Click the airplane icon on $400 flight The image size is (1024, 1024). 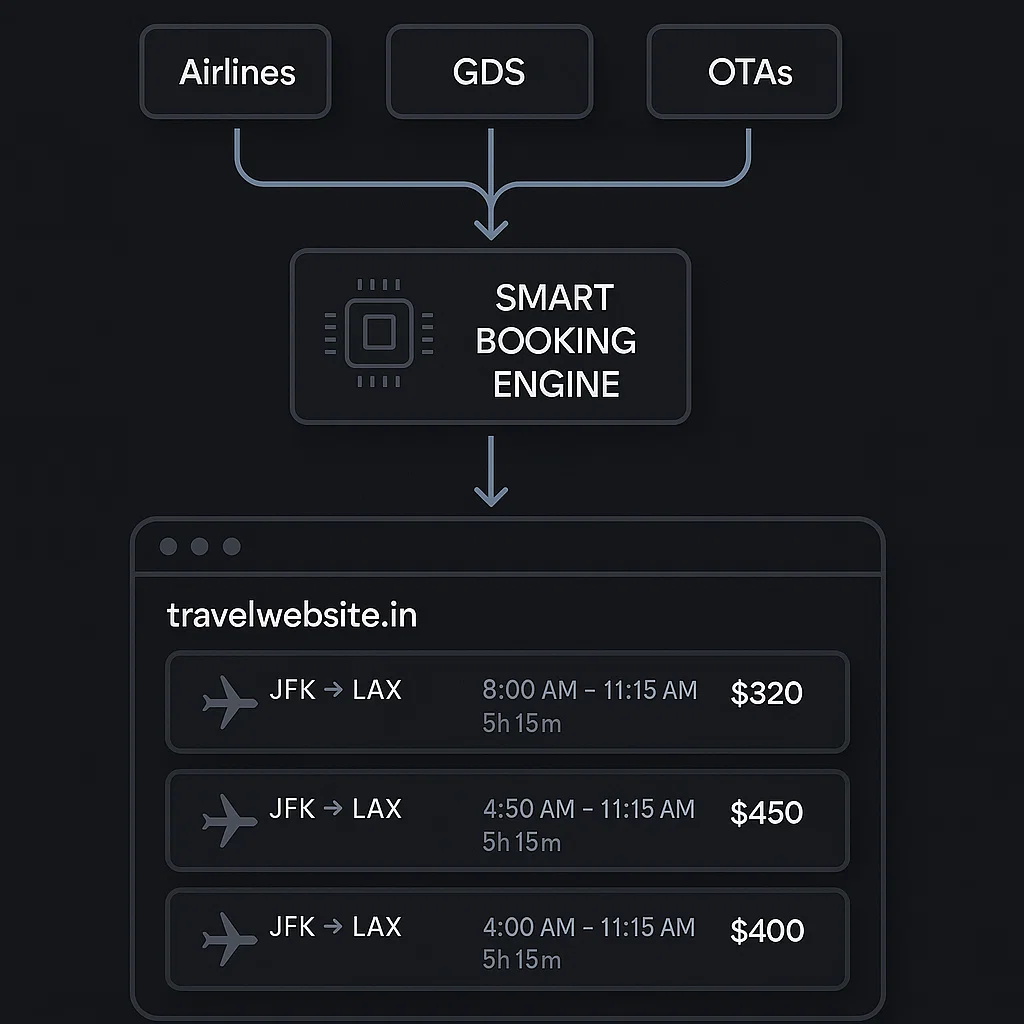[x=230, y=939]
